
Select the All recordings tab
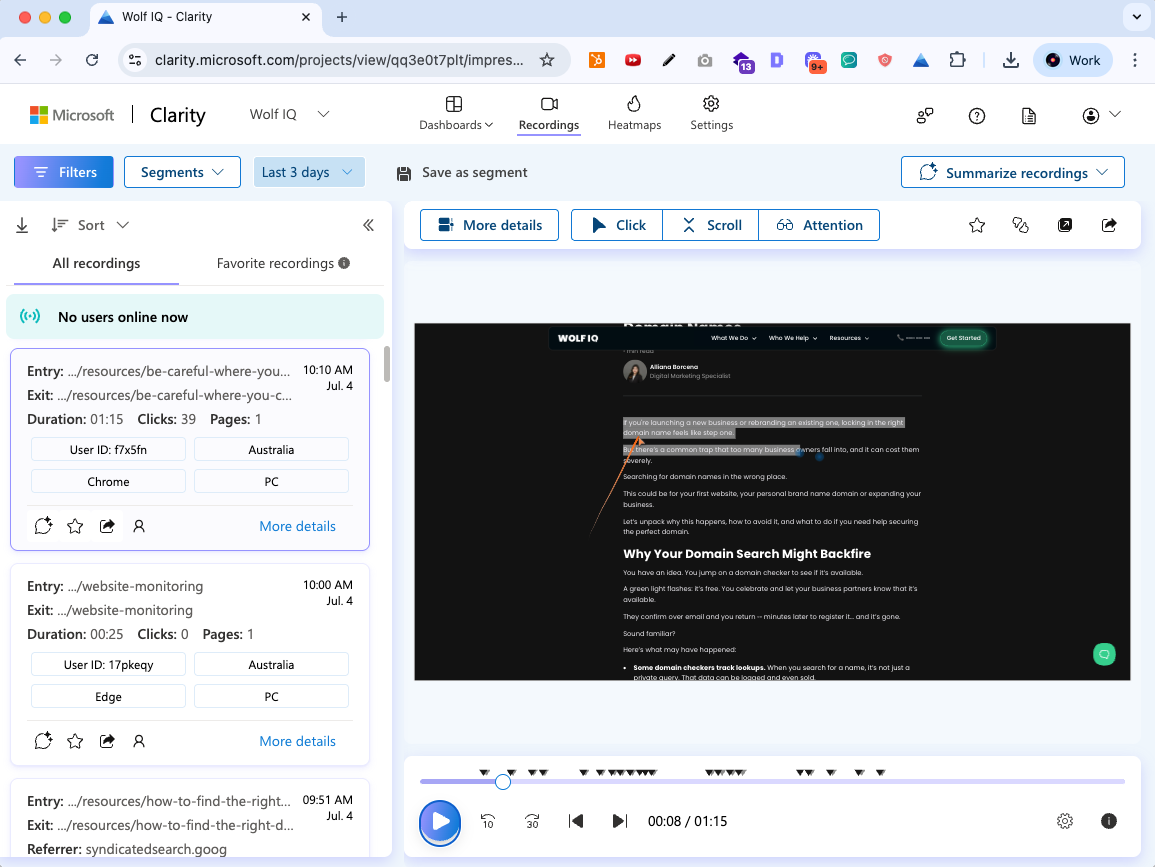pos(96,263)
